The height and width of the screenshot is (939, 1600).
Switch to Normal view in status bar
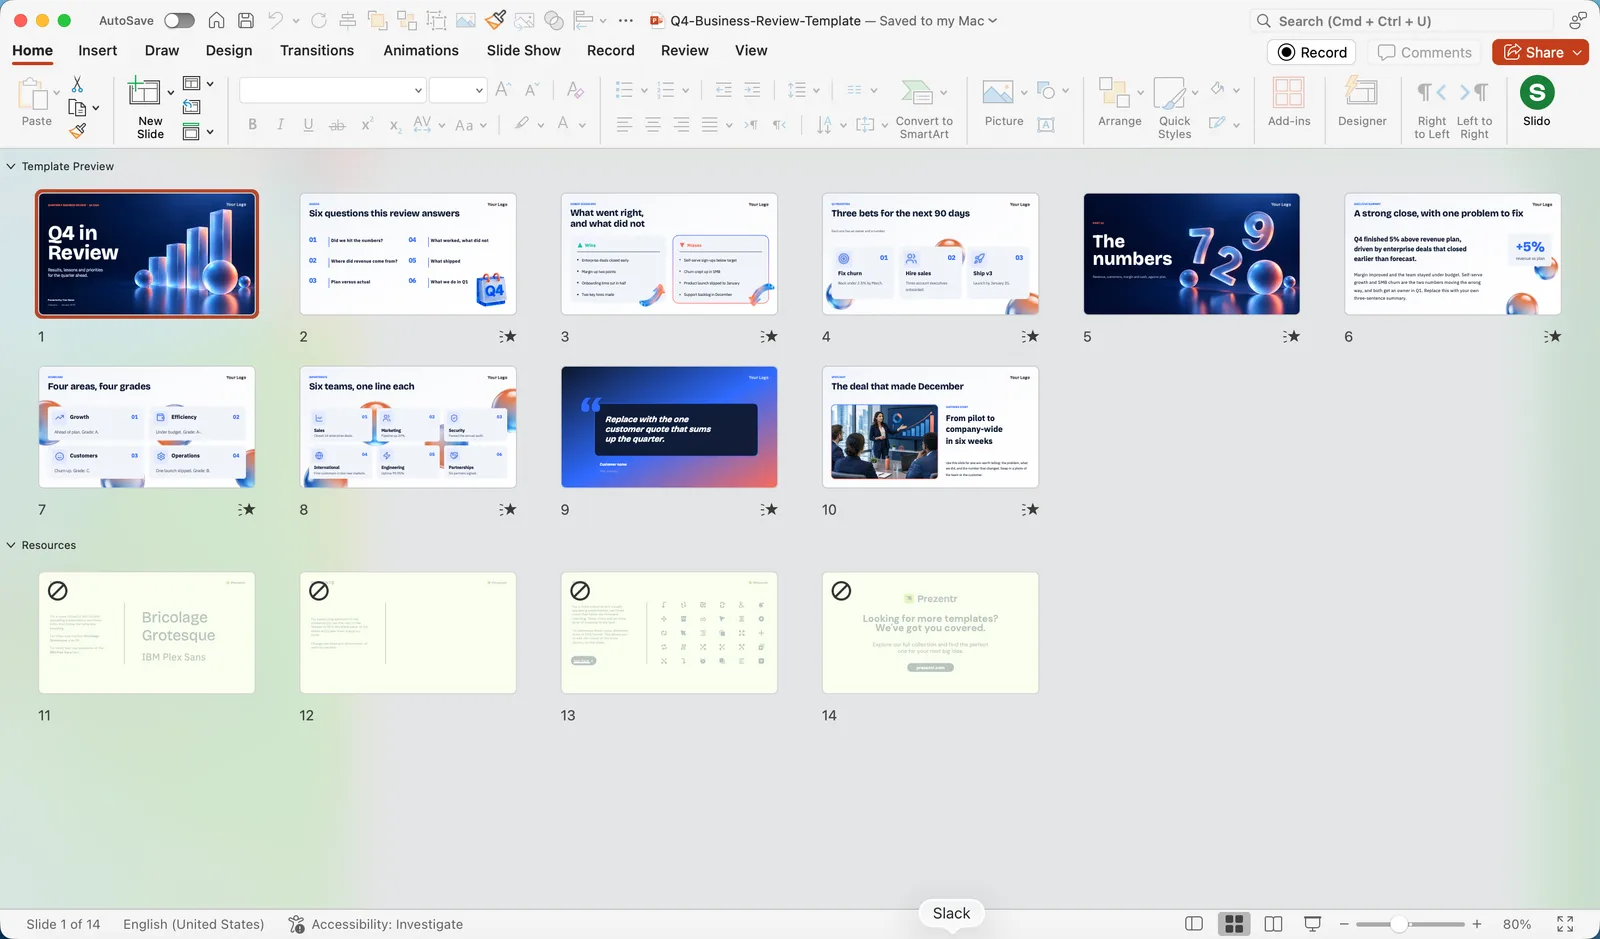pos(1194,924)
